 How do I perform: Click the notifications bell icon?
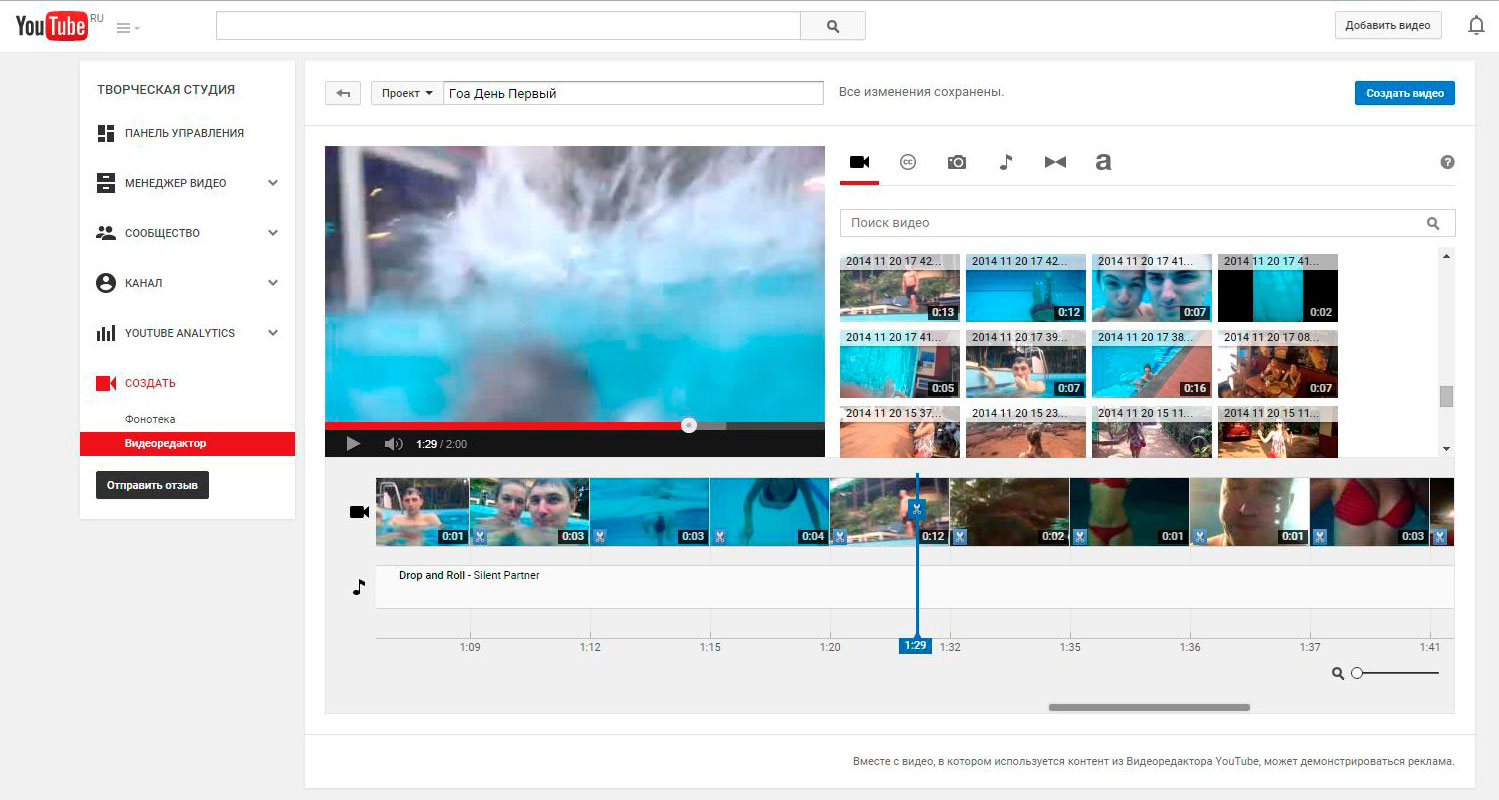pyautogui.click(x=1476, y=26)
